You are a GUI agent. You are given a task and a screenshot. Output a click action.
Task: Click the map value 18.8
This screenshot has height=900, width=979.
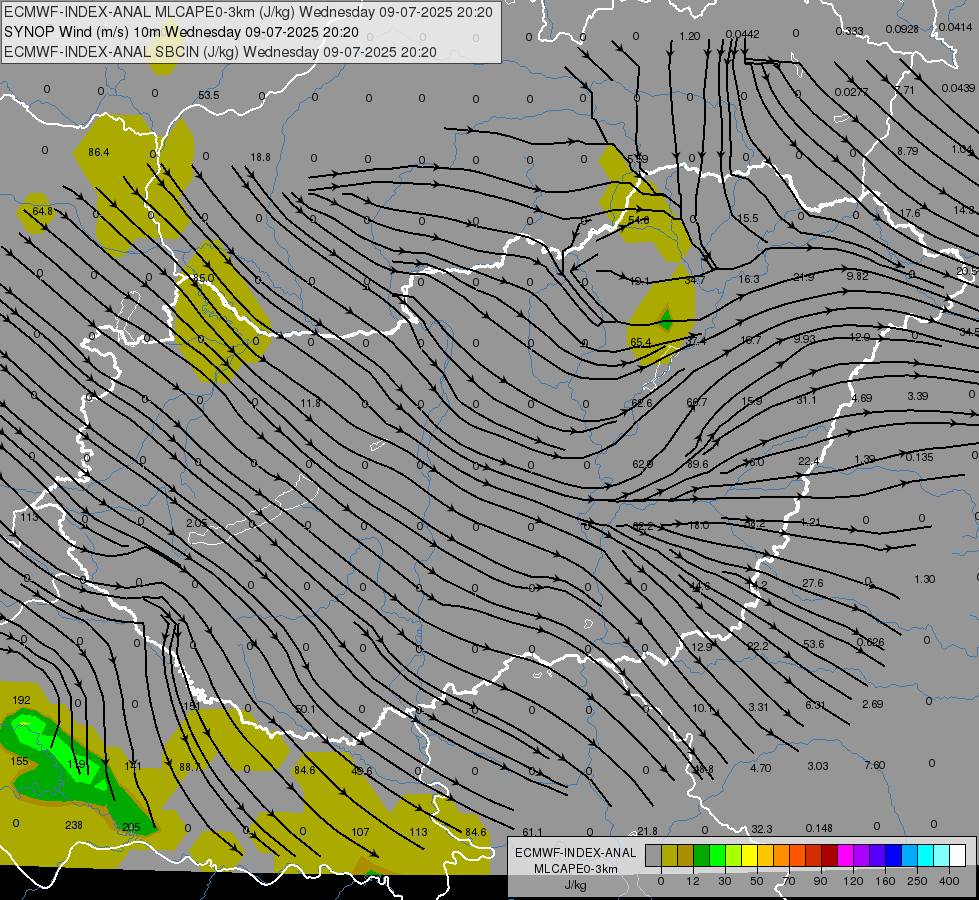coord(260,157)
